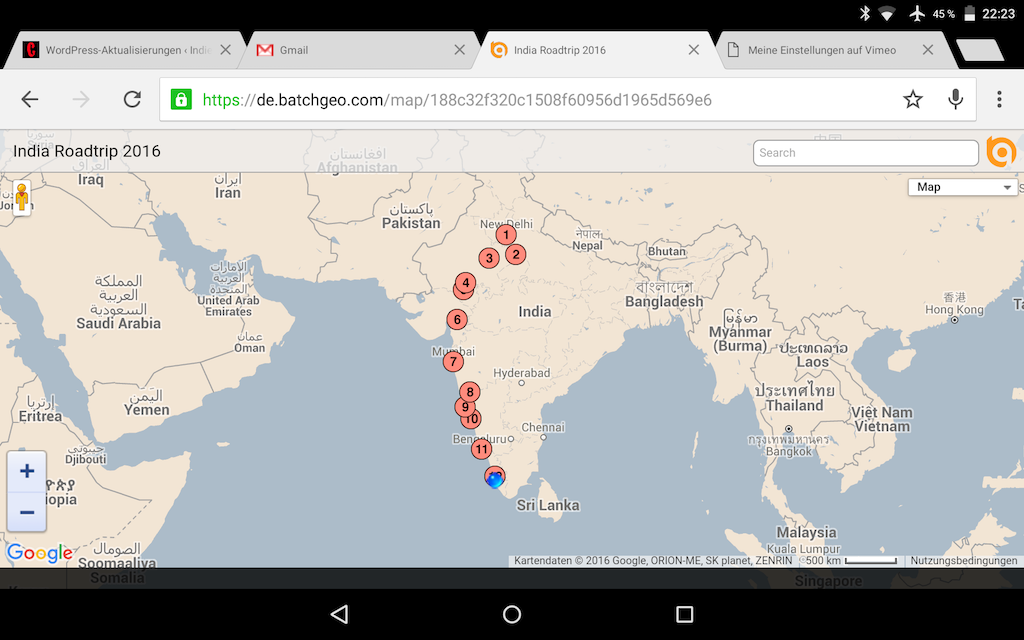Close the Meine Einstellungen auf Vimeo tab
The height and width of the screenshot is (640, 1024).
pos(928,50)
